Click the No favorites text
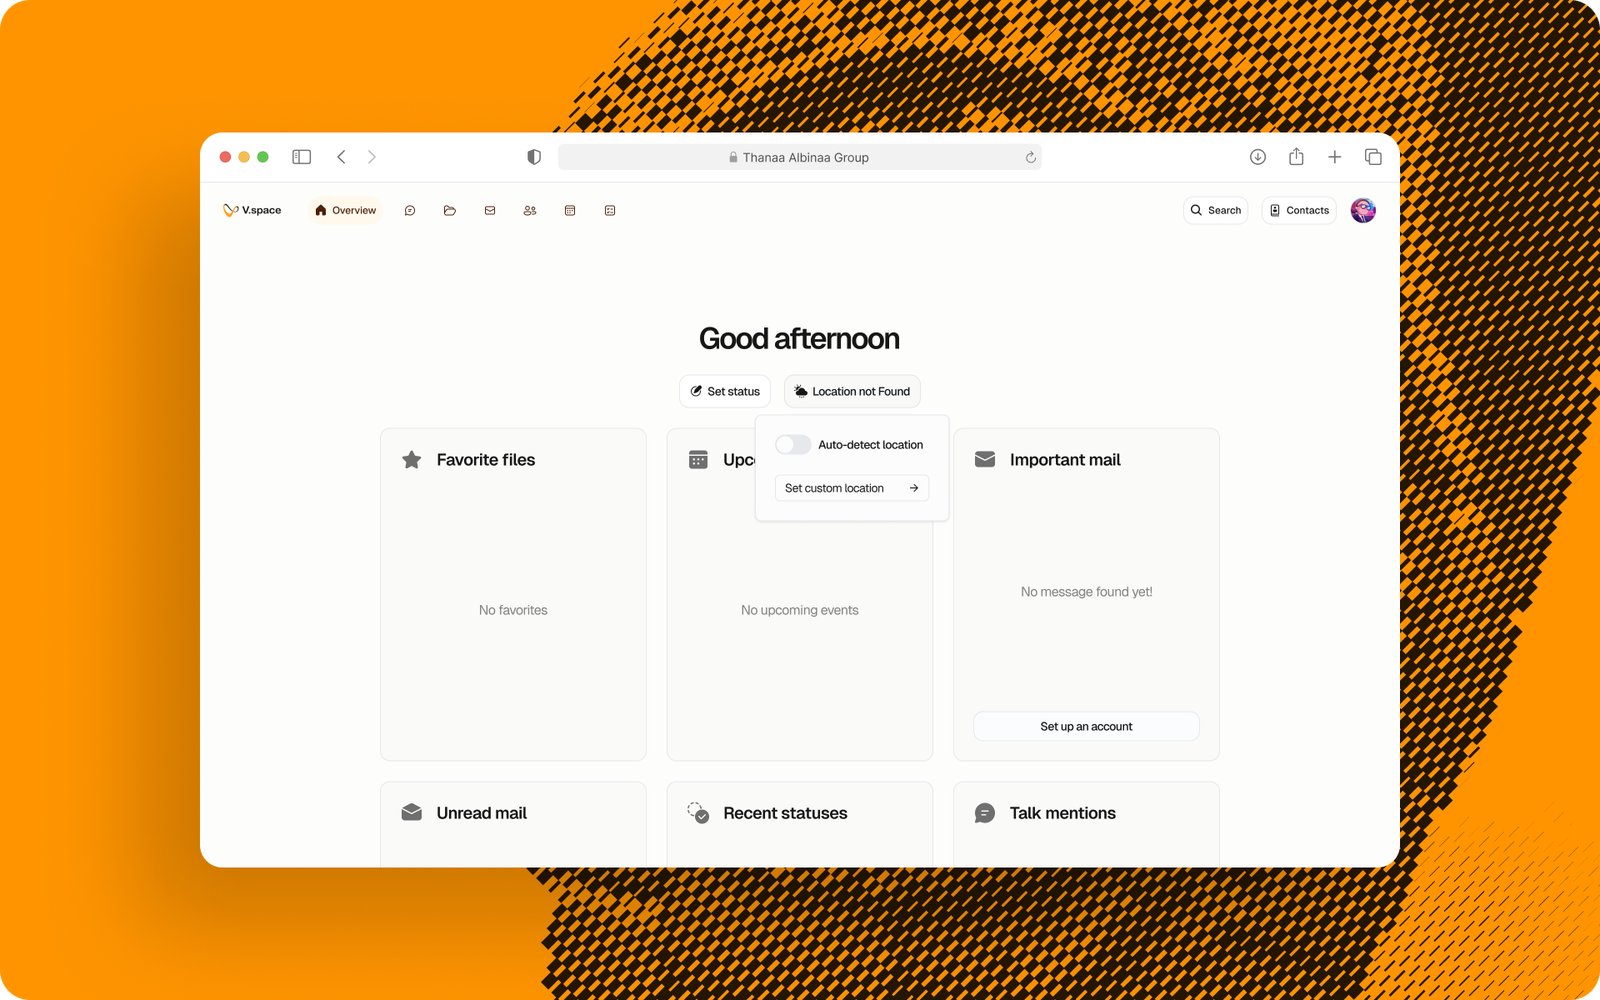The image size is (1600, 1000). pyautogui.click(x=513, y=610)
